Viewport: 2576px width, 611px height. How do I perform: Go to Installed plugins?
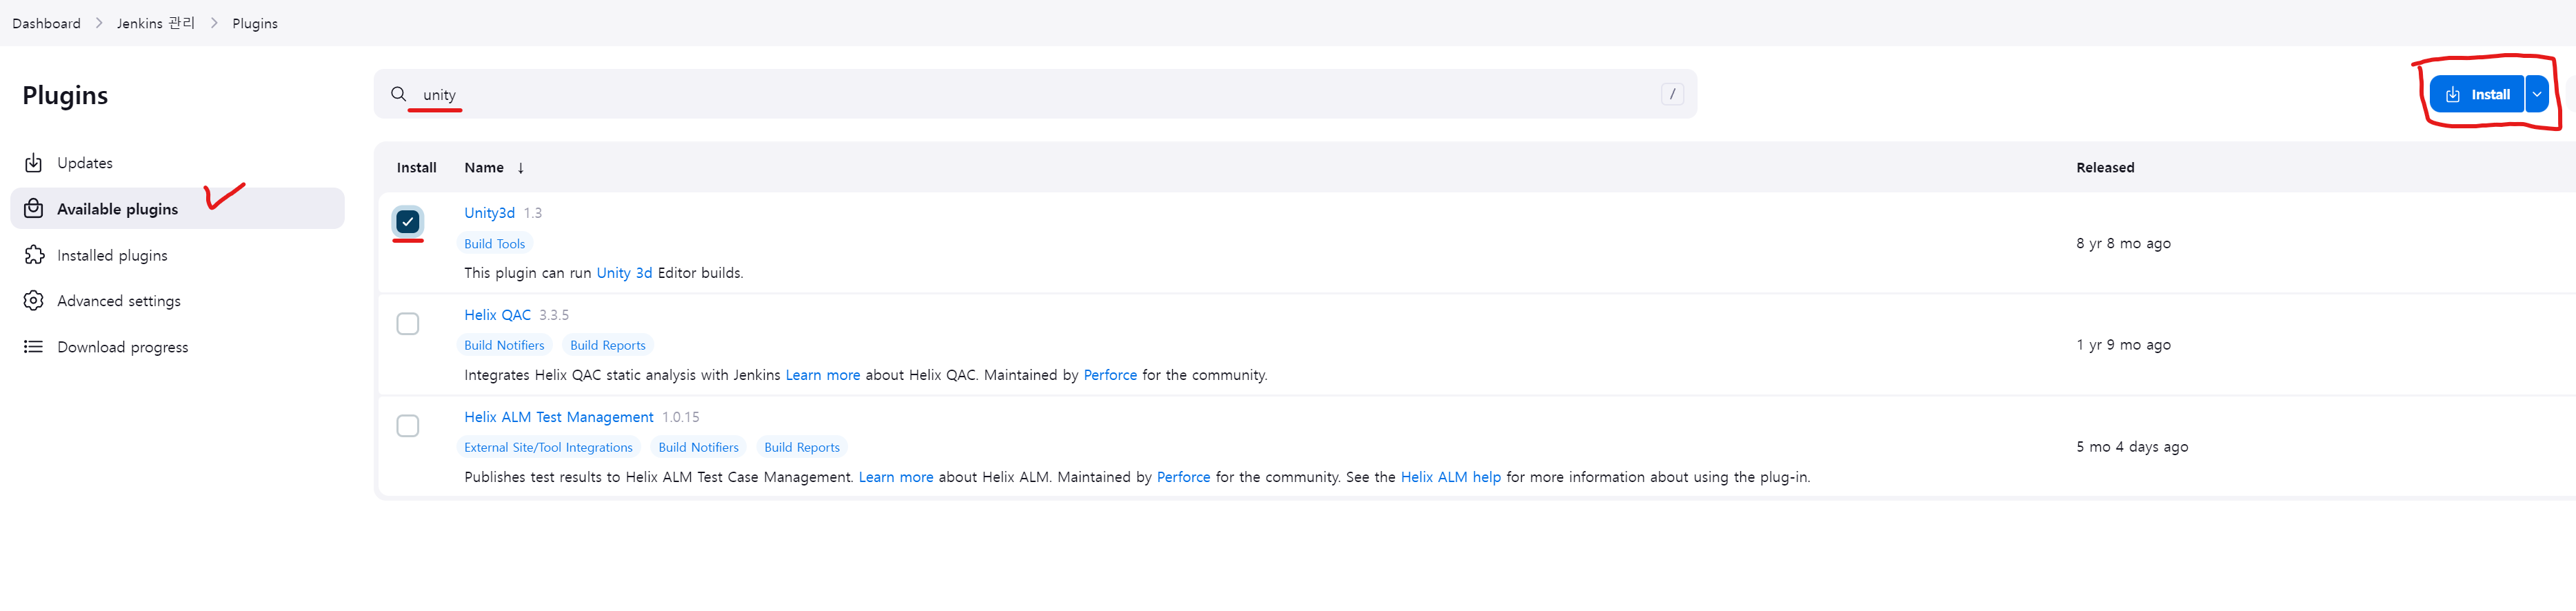pyautogui.click(x=178, y=255)
